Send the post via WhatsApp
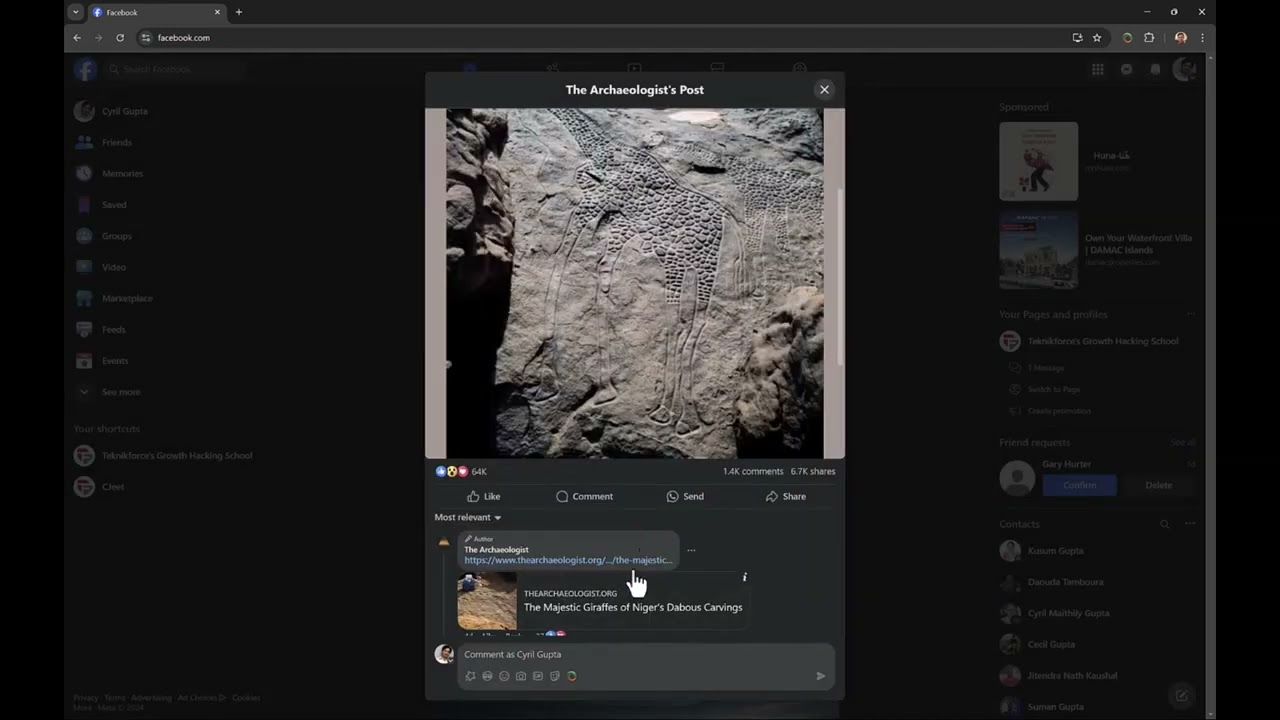The height and width of the screenshot is (720, 1280). pos(685,496)
